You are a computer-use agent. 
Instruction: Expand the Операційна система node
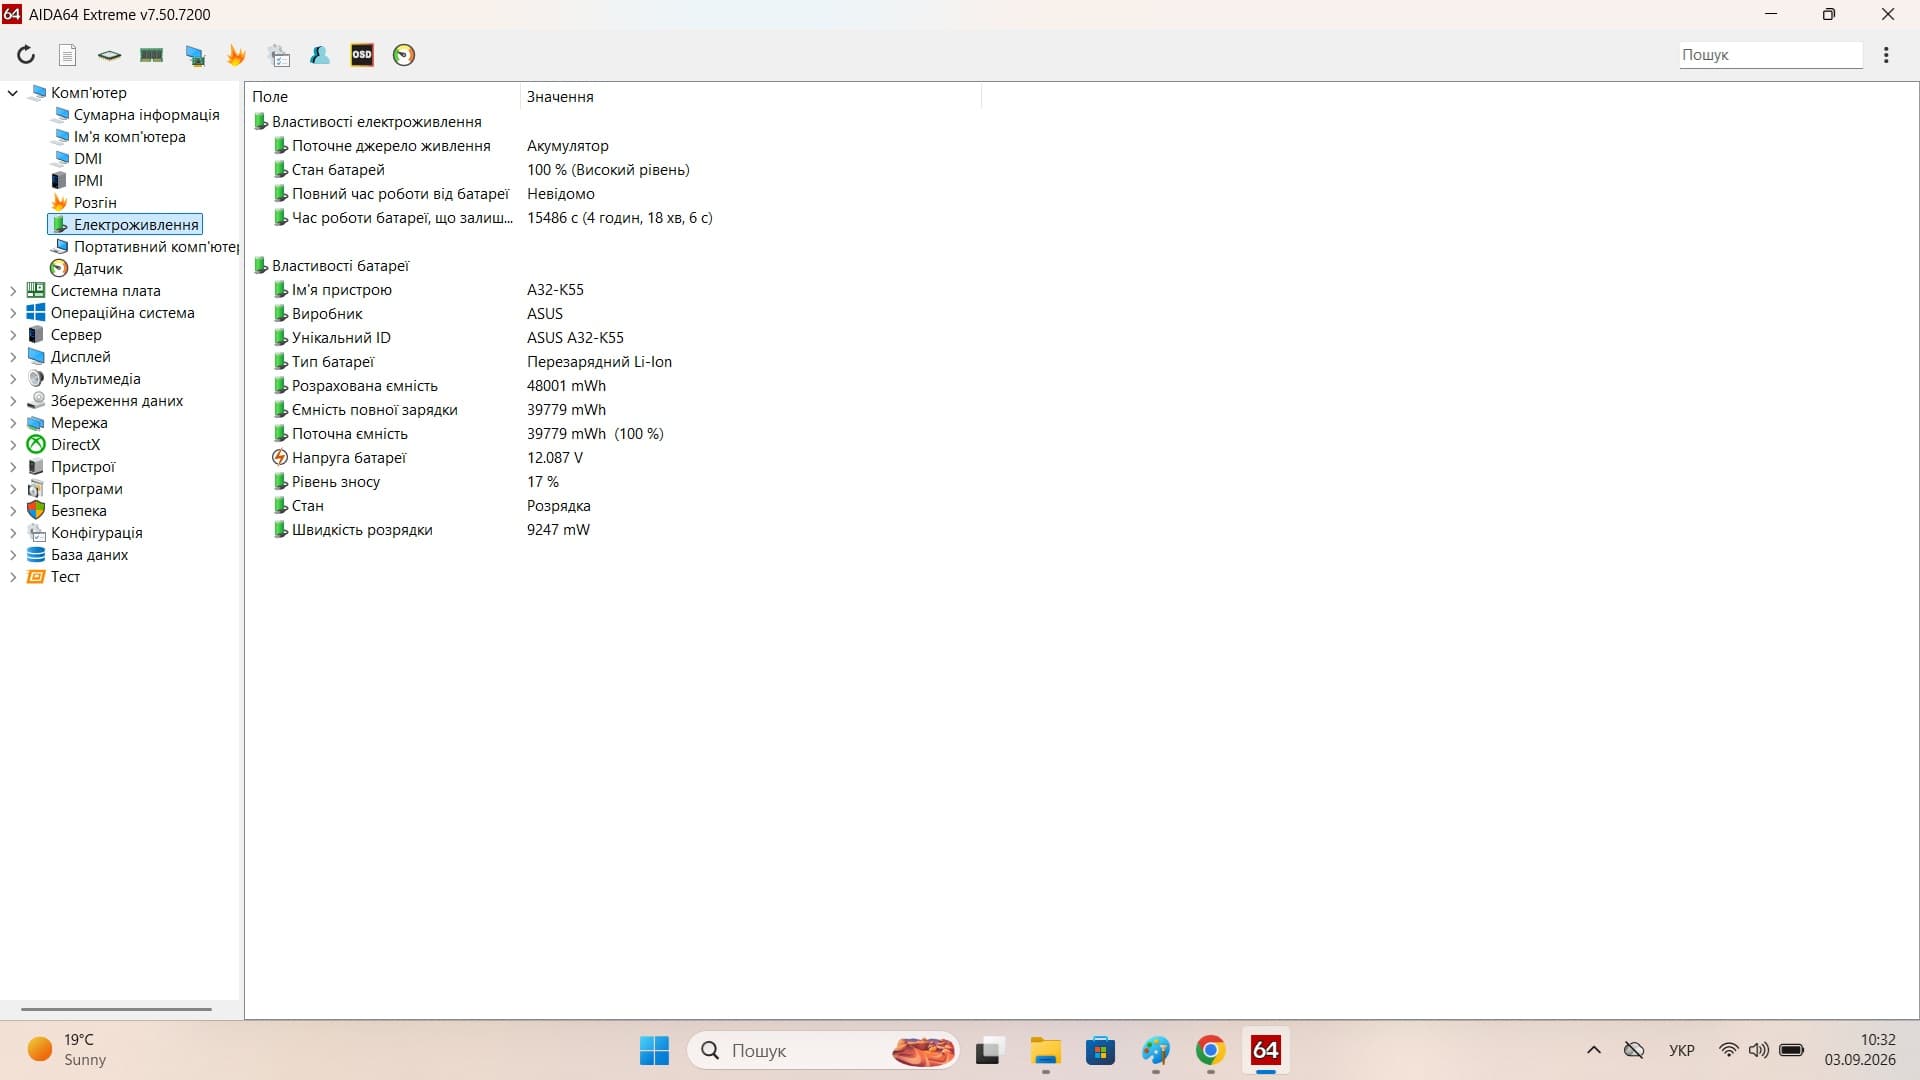[x=13, y=313]
